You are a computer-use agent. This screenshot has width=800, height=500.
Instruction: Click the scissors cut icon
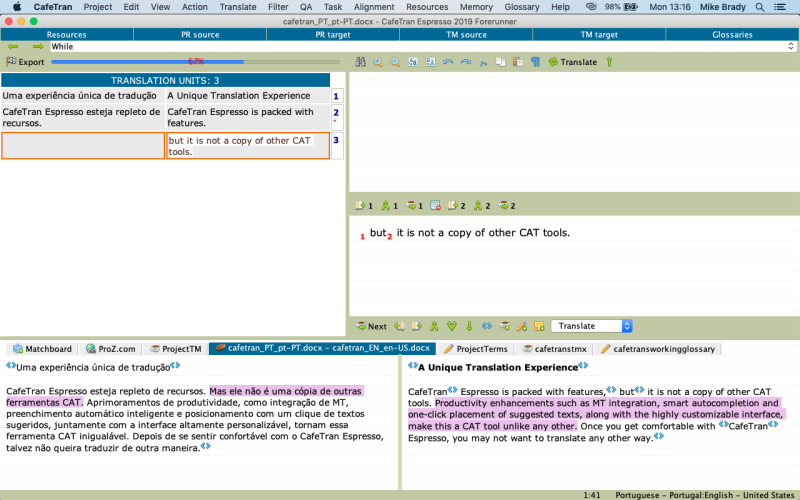coord(483,62)
